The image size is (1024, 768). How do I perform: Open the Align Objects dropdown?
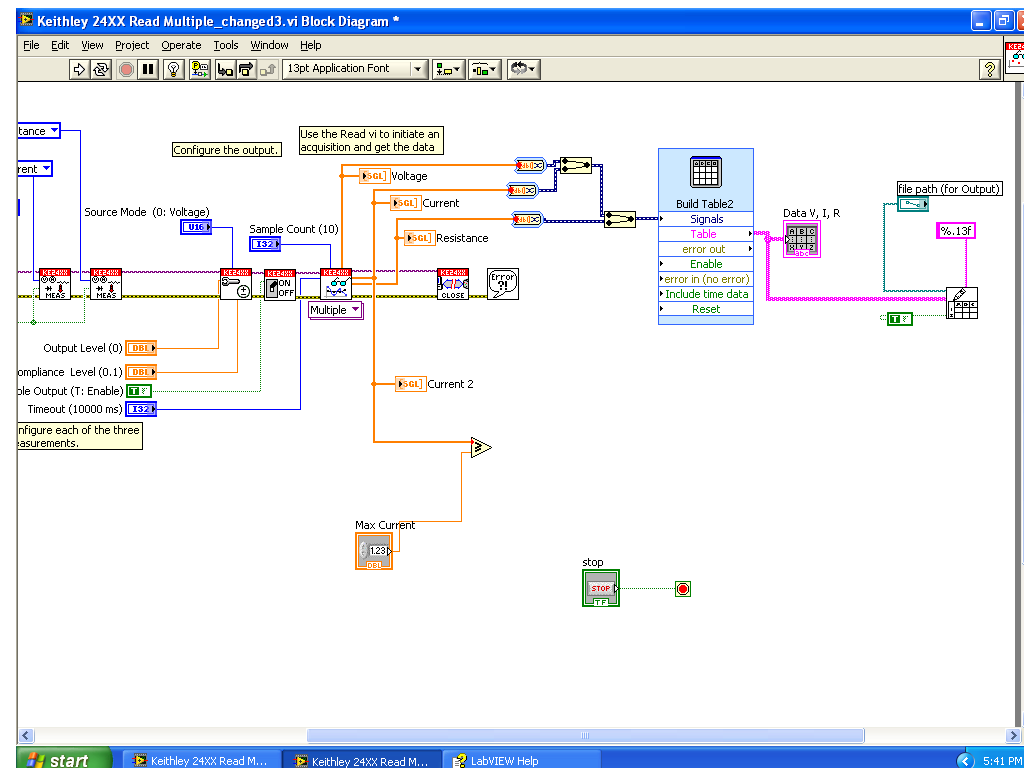pyautogui.click(x=448, y=69)
